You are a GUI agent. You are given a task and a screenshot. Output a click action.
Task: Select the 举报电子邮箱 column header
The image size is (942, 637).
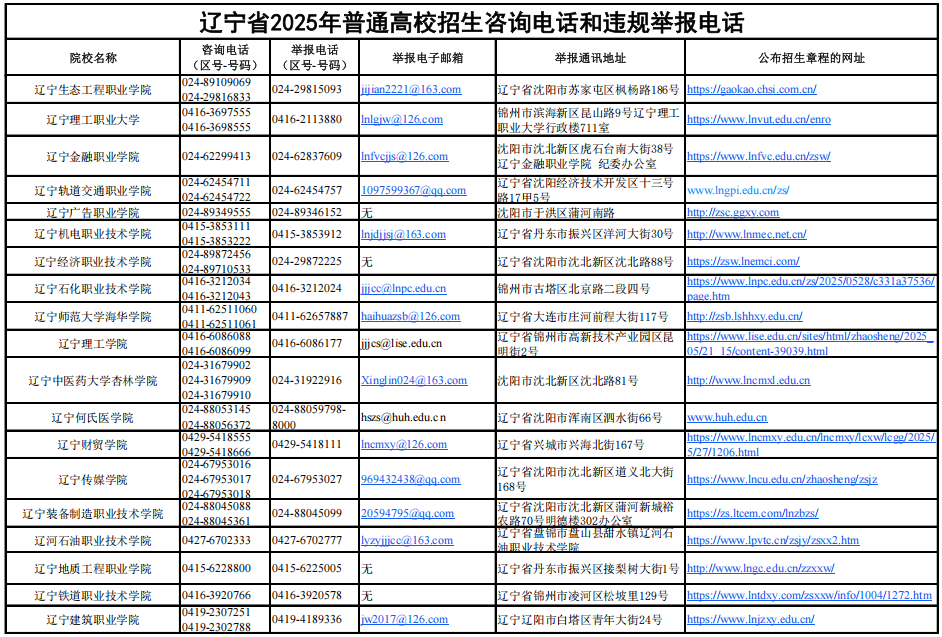pyautogui.click(x=428, y=58)
